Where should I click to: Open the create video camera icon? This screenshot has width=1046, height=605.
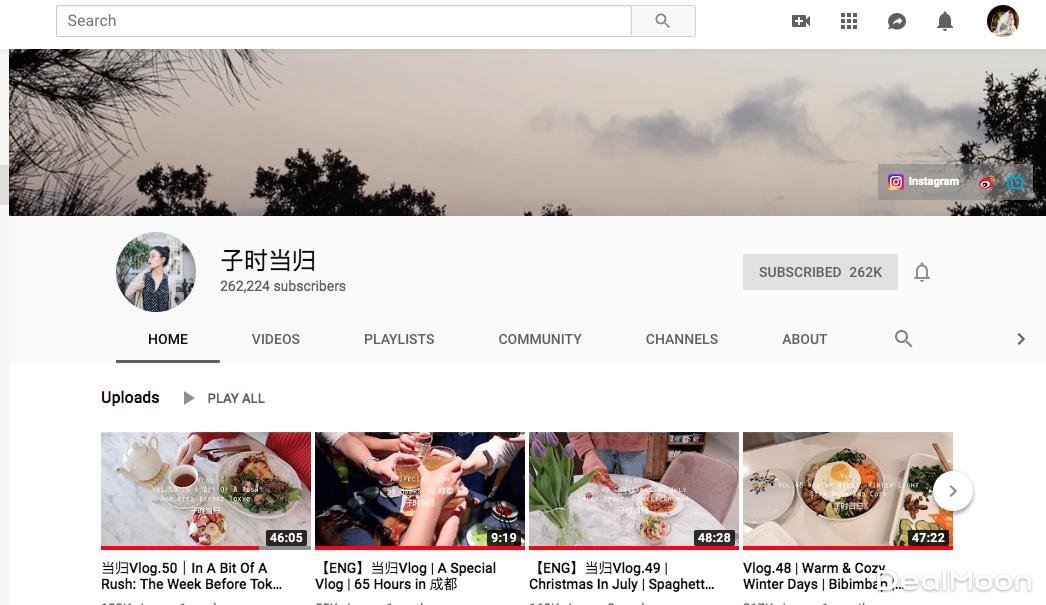pos(801,21)
